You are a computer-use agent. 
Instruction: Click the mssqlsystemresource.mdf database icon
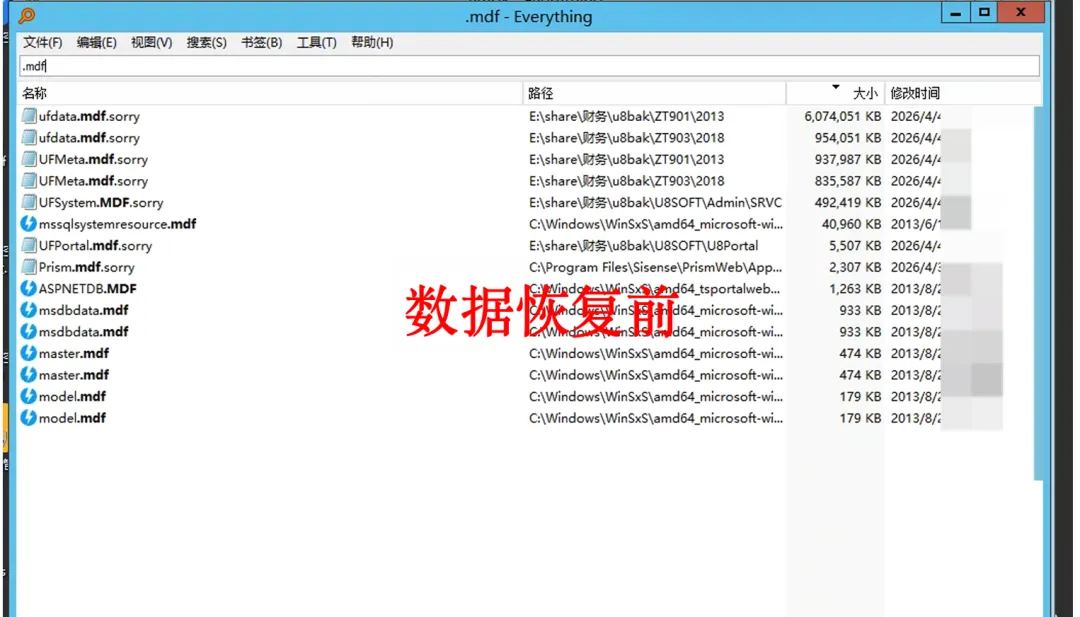28,224
